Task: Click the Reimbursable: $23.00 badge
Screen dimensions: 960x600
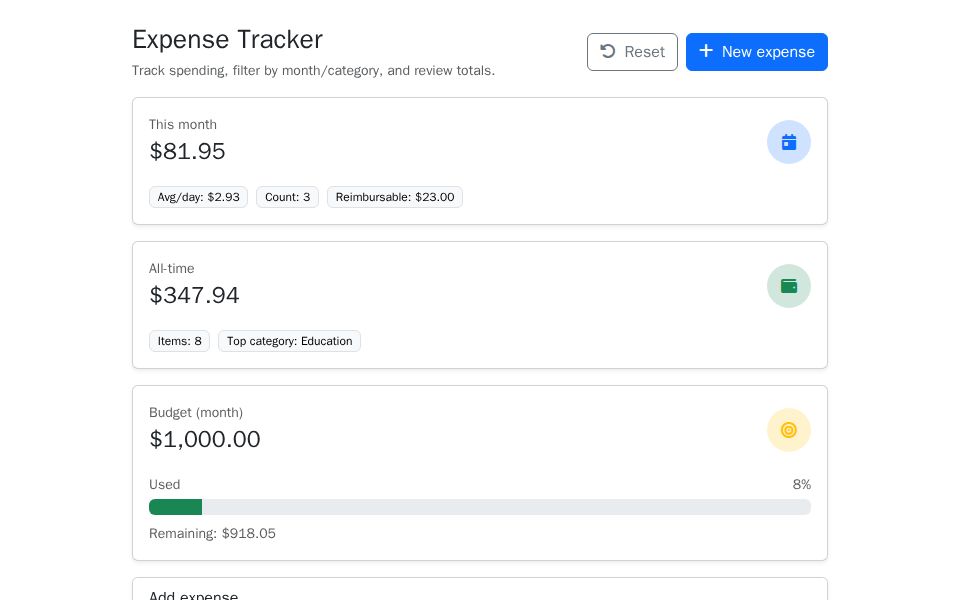Action: tap(394, 197)
